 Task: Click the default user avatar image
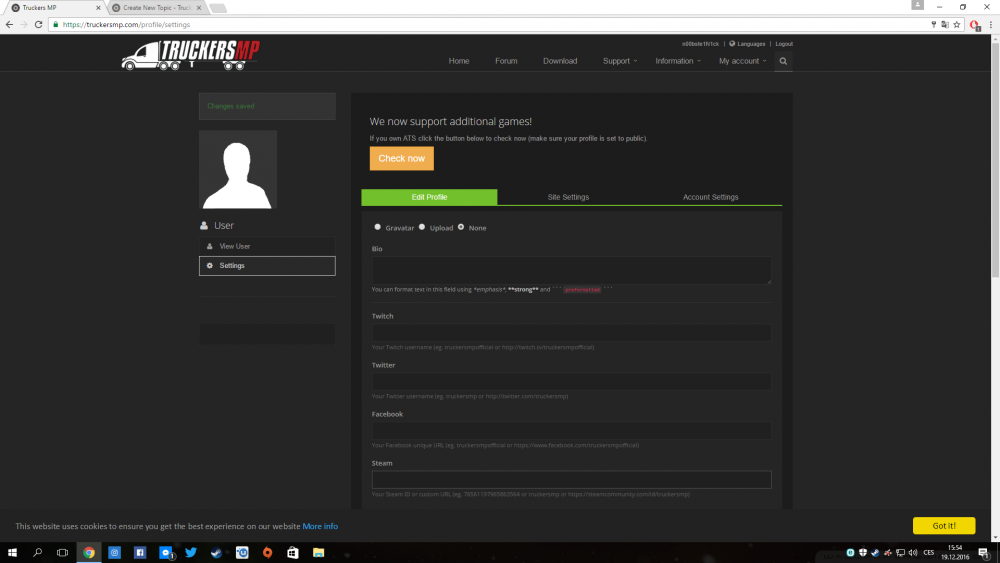238,169
